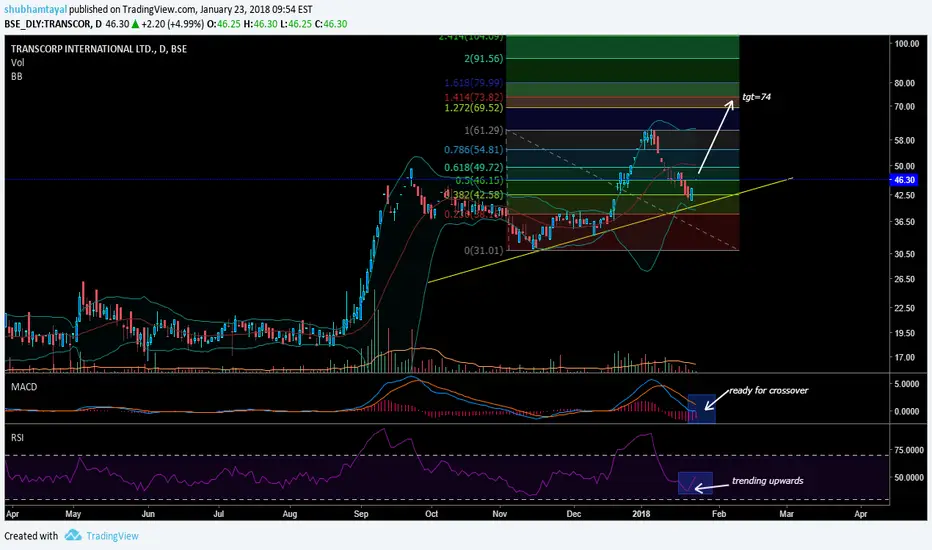Click the 36.50 price axis label
932x550 pixels.
tap(906, 221)
